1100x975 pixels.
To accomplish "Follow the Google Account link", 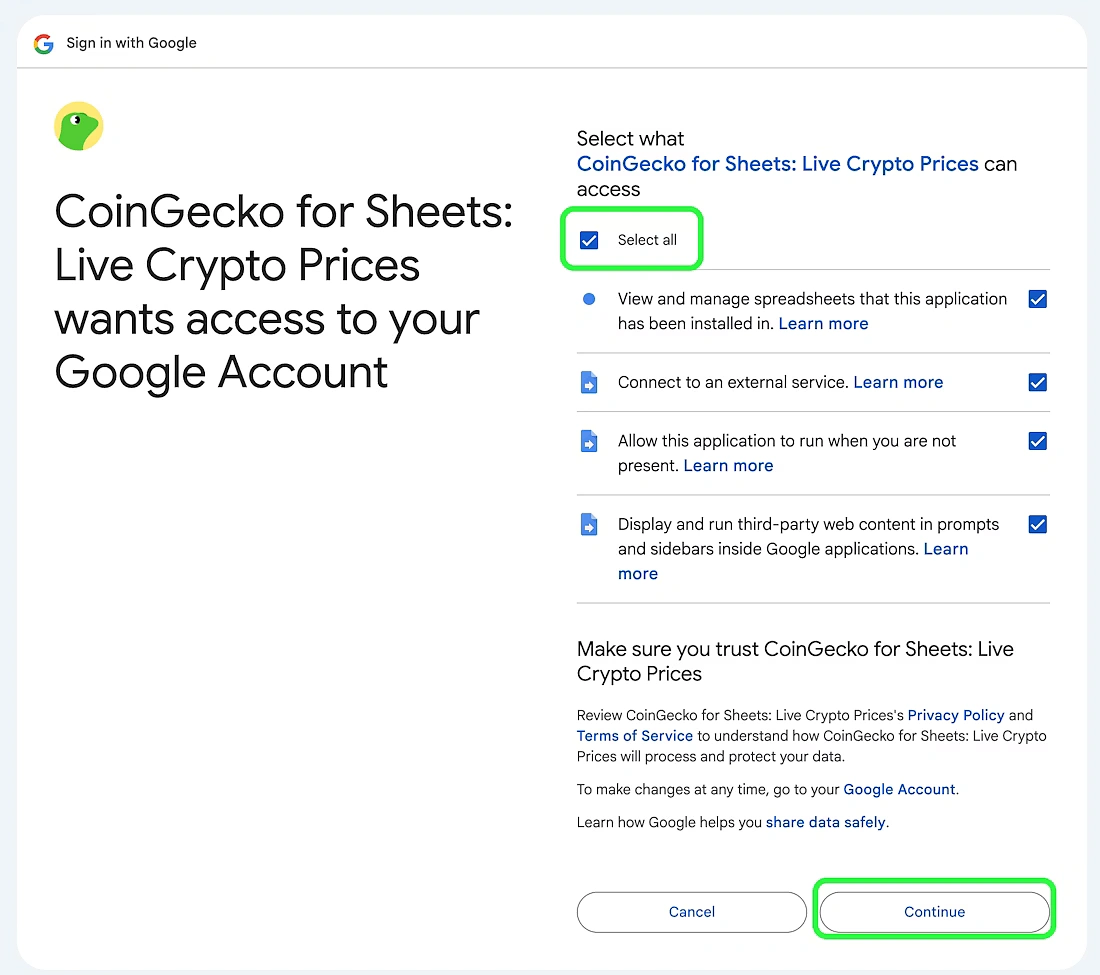I will (x=899, y=789).
